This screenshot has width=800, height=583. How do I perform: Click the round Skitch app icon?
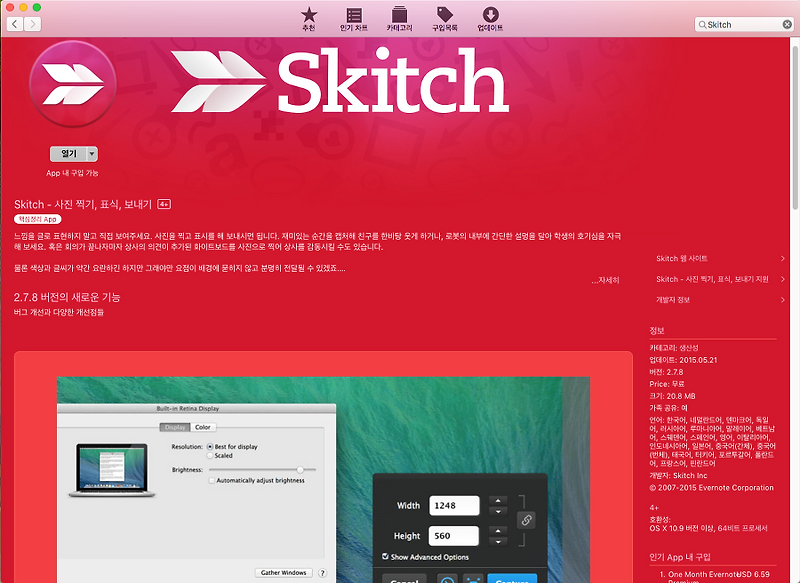coord(72,84)
